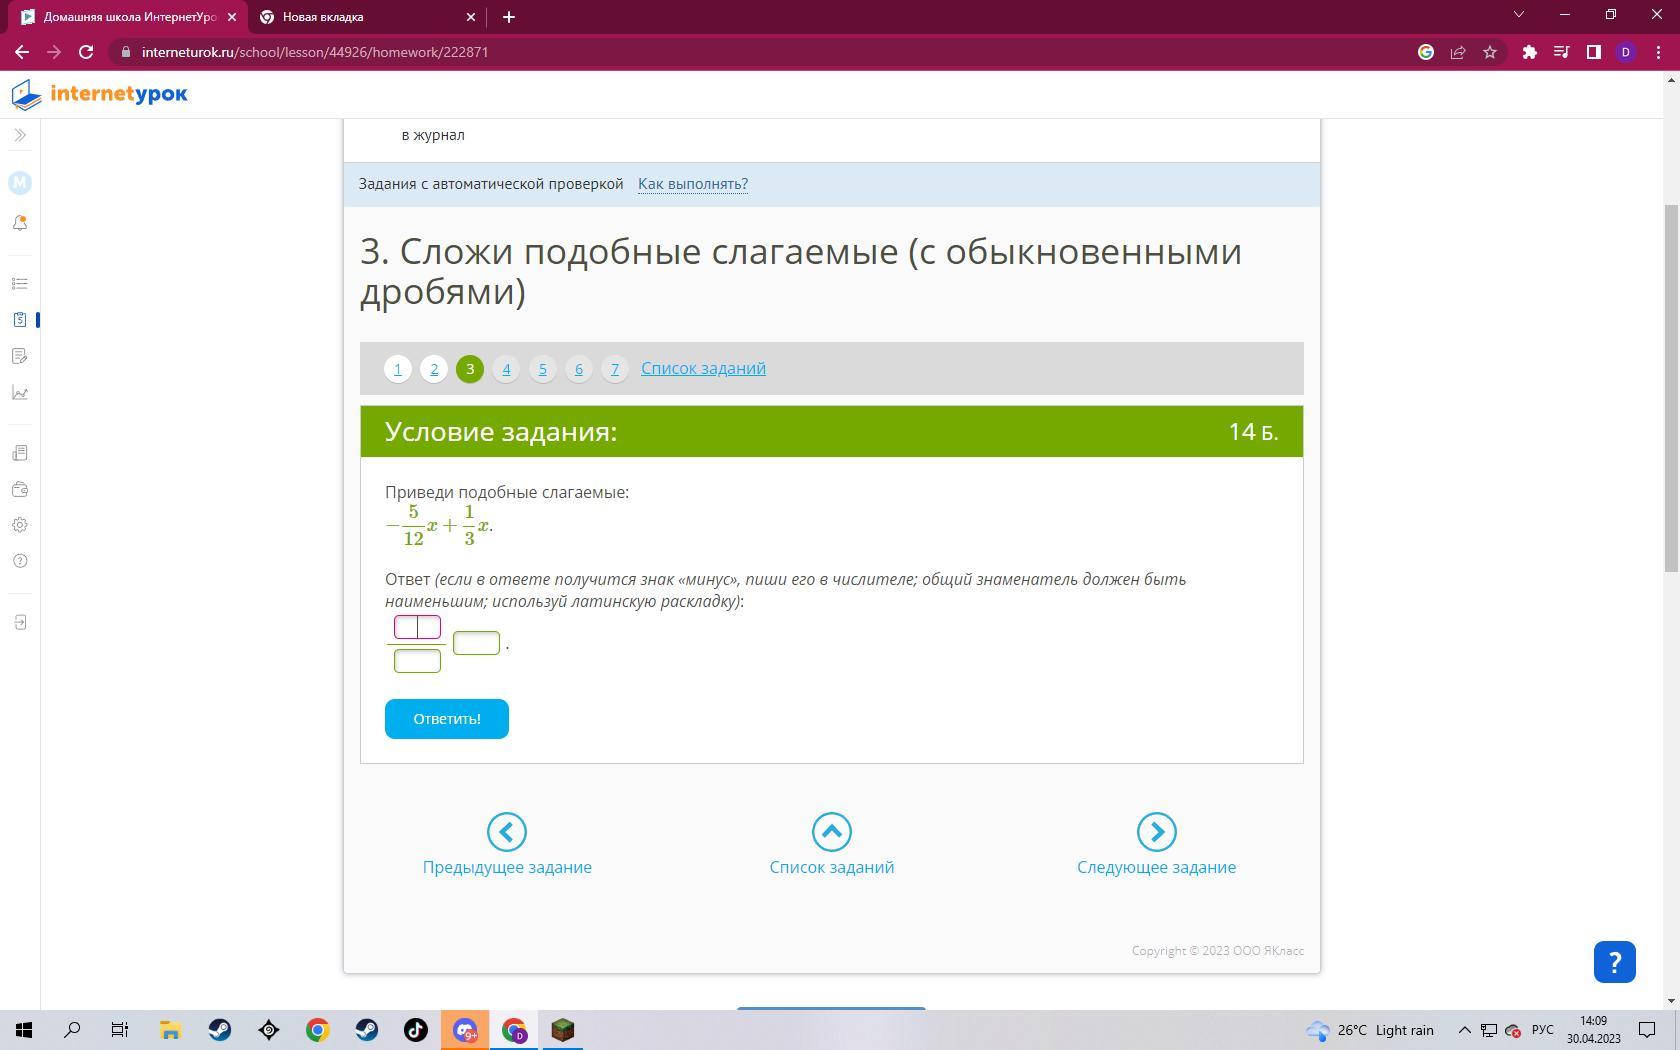This screenshot has width=1680, height=1050.
Task: Expand the left sidebar with double chevron
Action: point(20,135)
